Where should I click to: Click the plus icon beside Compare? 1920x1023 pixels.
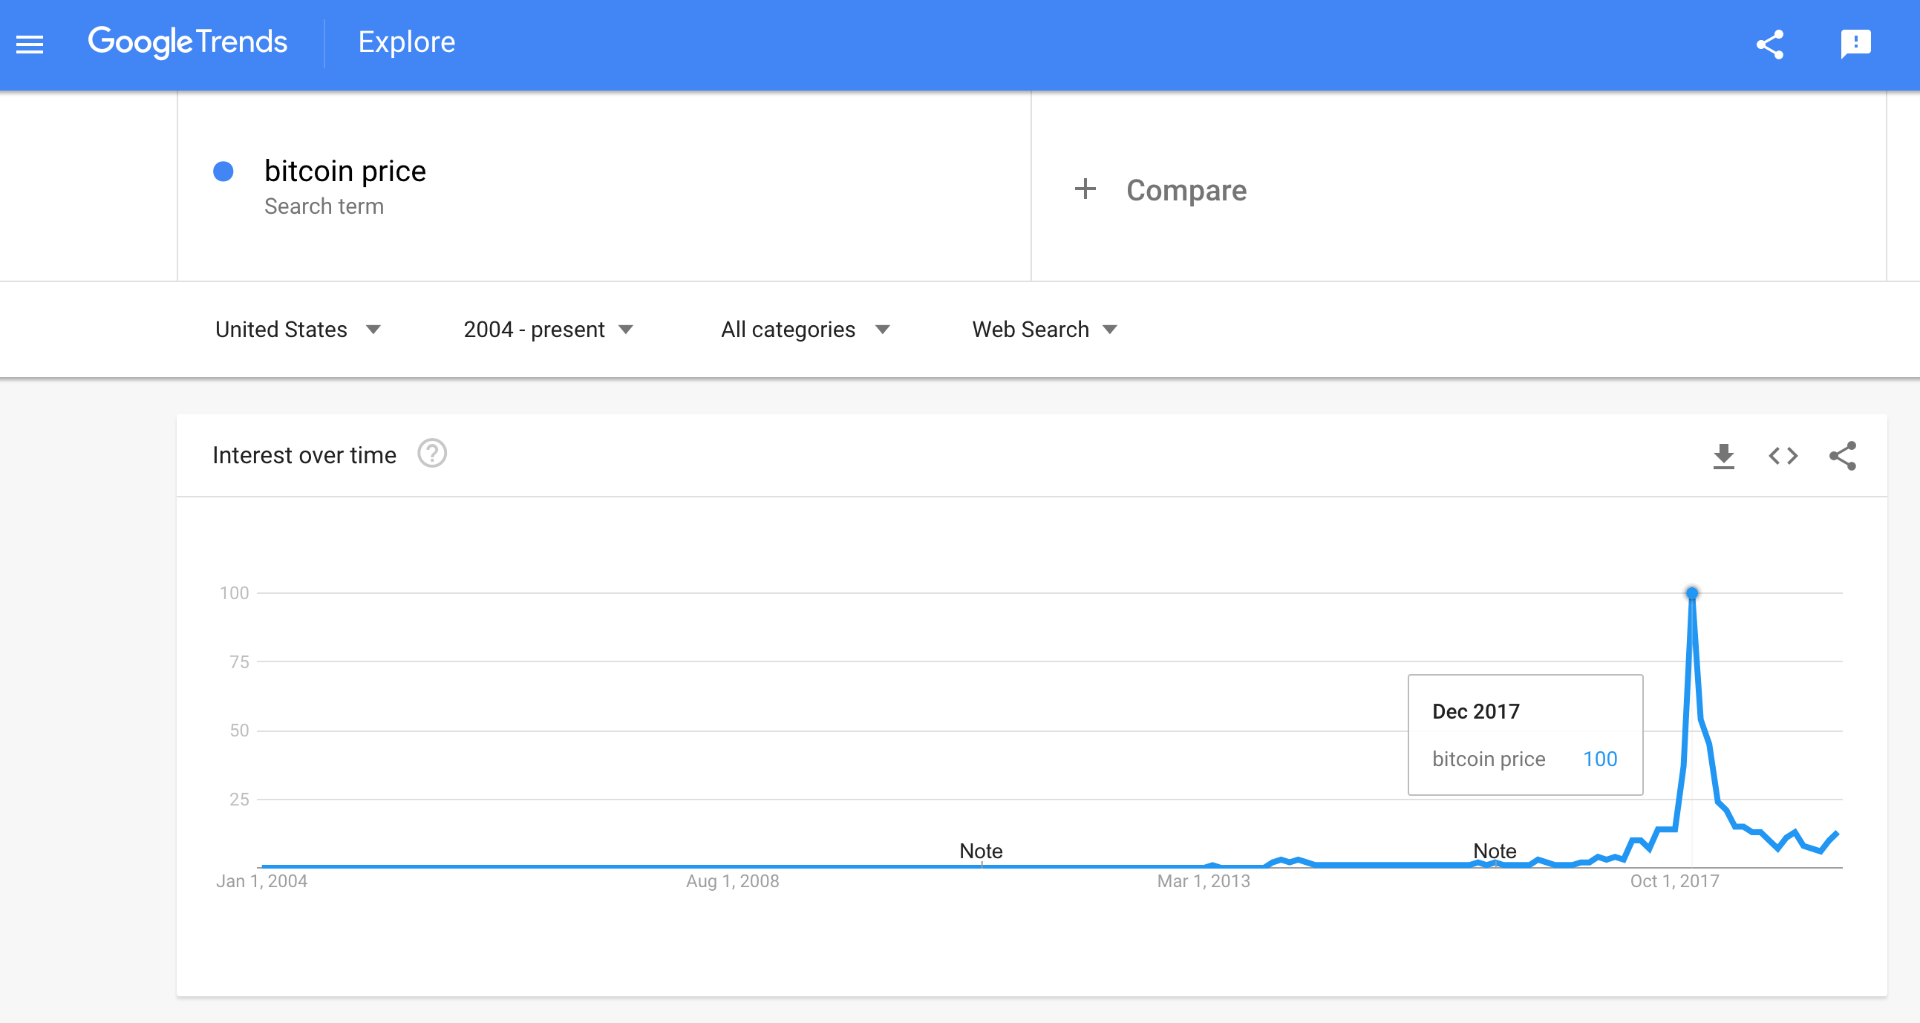[1085, 189]
